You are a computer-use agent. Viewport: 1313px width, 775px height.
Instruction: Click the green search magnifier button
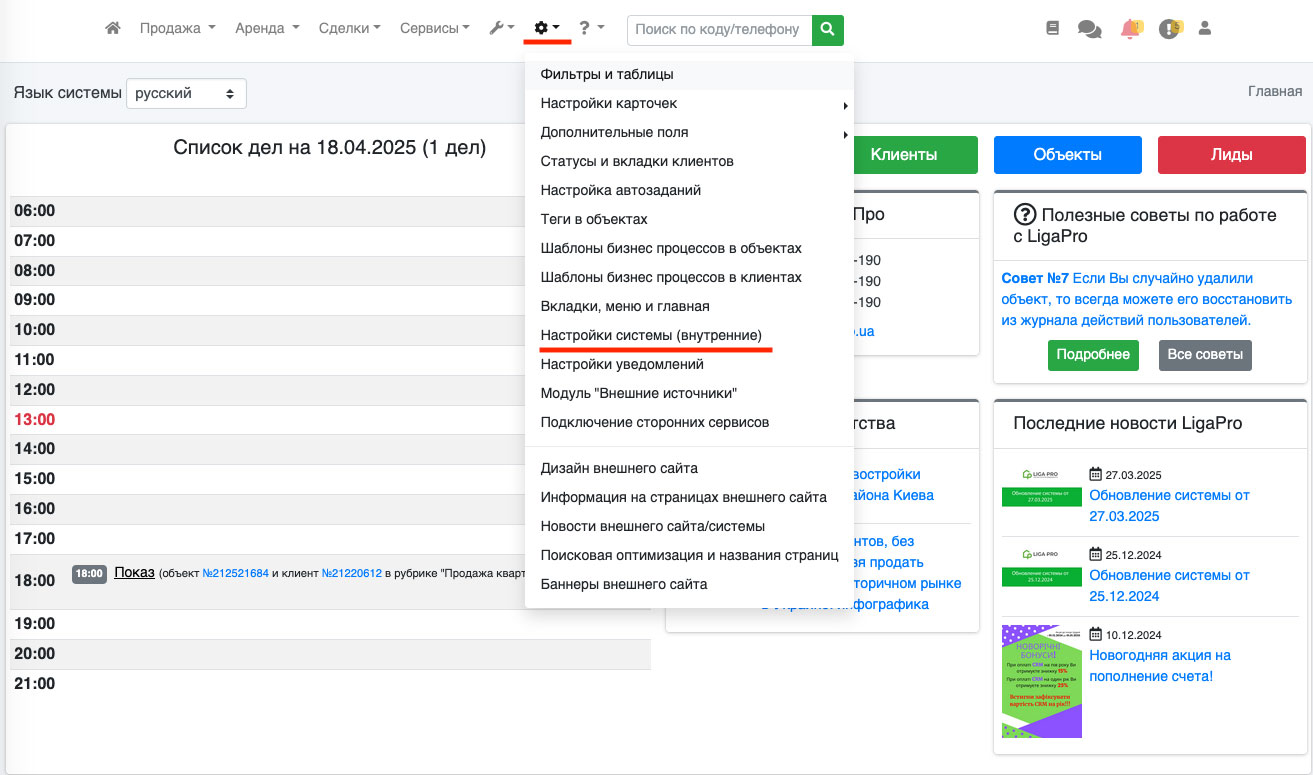tap(827, 30)
